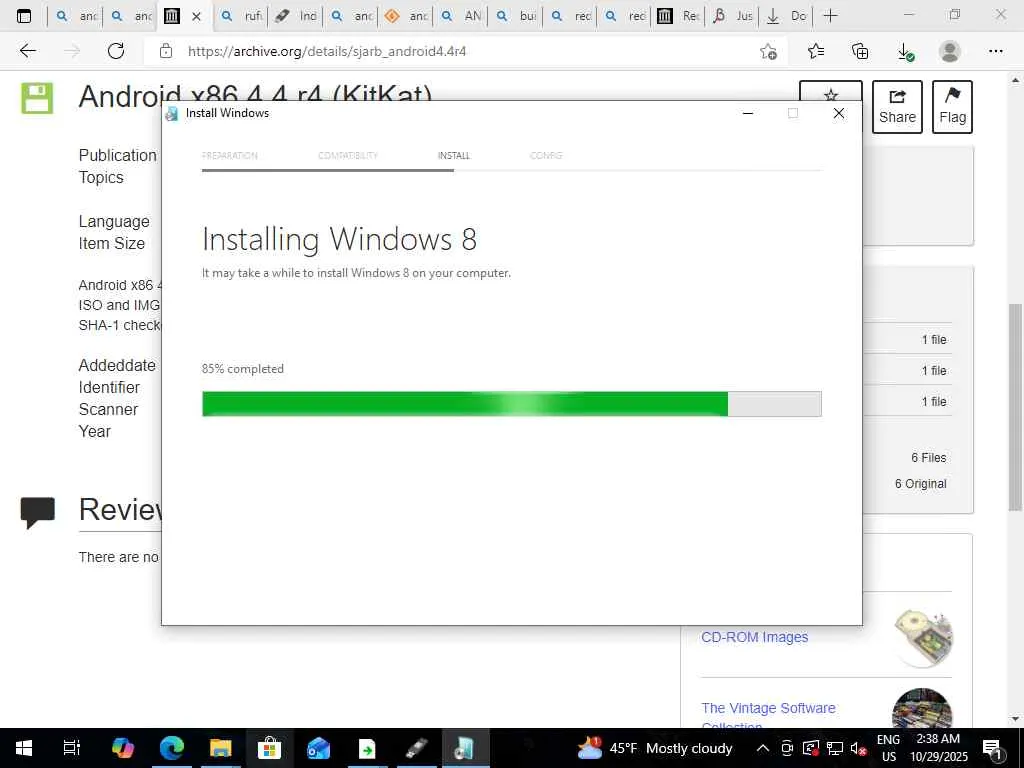The height and width of the screenshot is (768, 1024).
Task: Click the CD-ROM Images thumbnail
Action: point(923,637)
